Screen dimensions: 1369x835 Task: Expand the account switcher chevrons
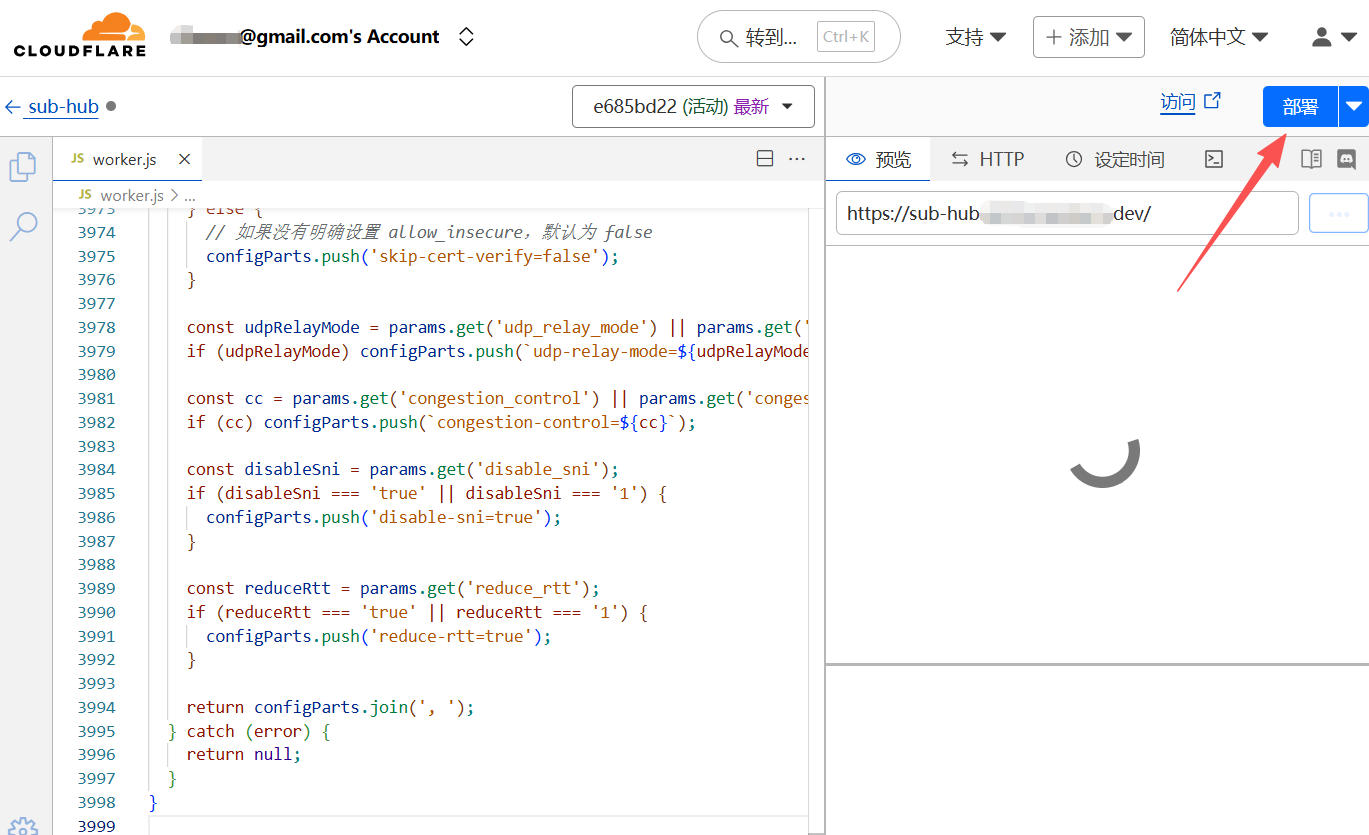pos(466,37)
